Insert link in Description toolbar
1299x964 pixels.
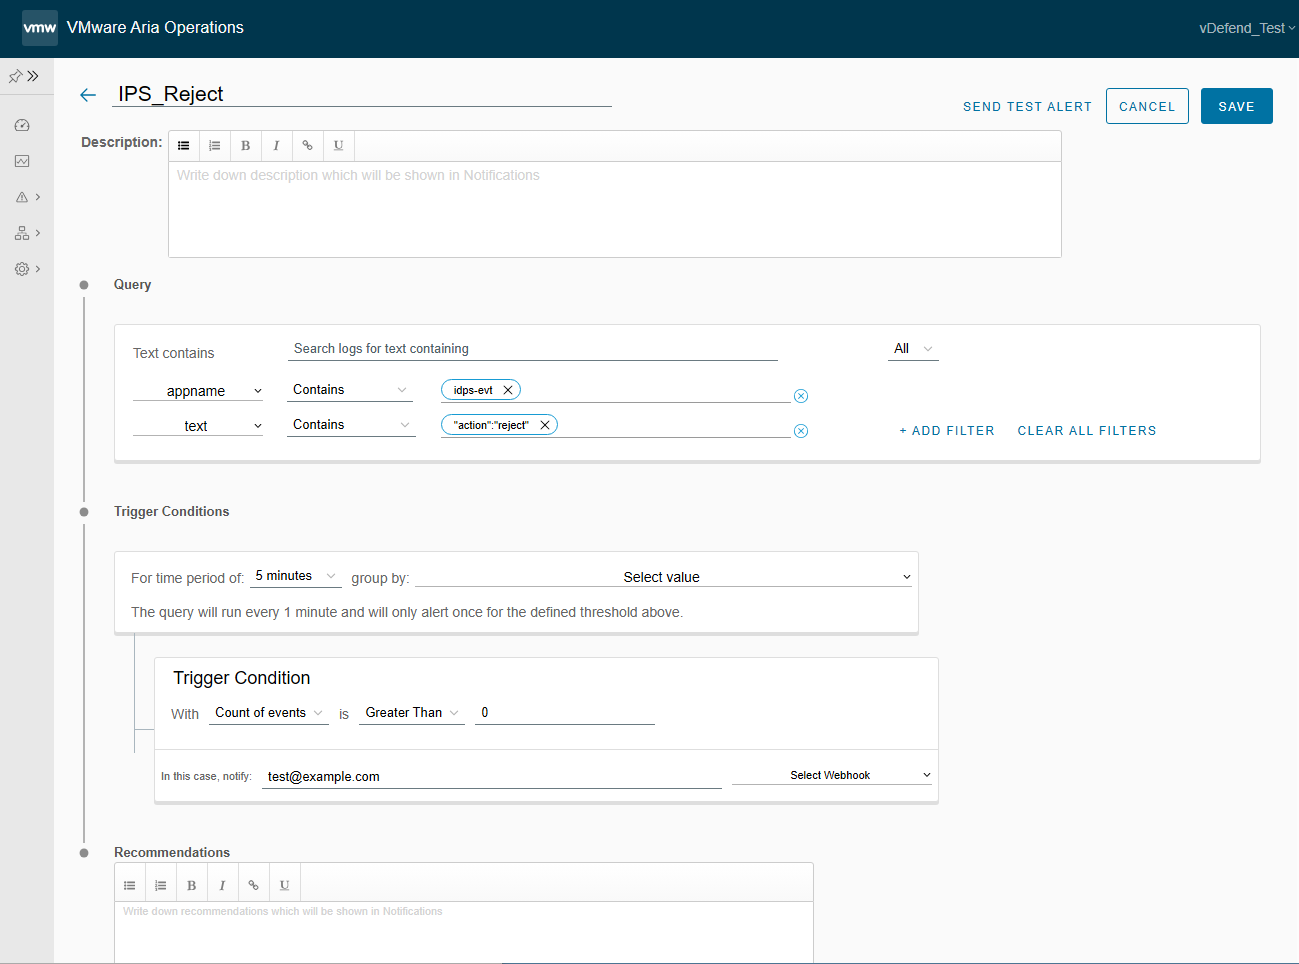pyautogui.click(x=308, y=146)
